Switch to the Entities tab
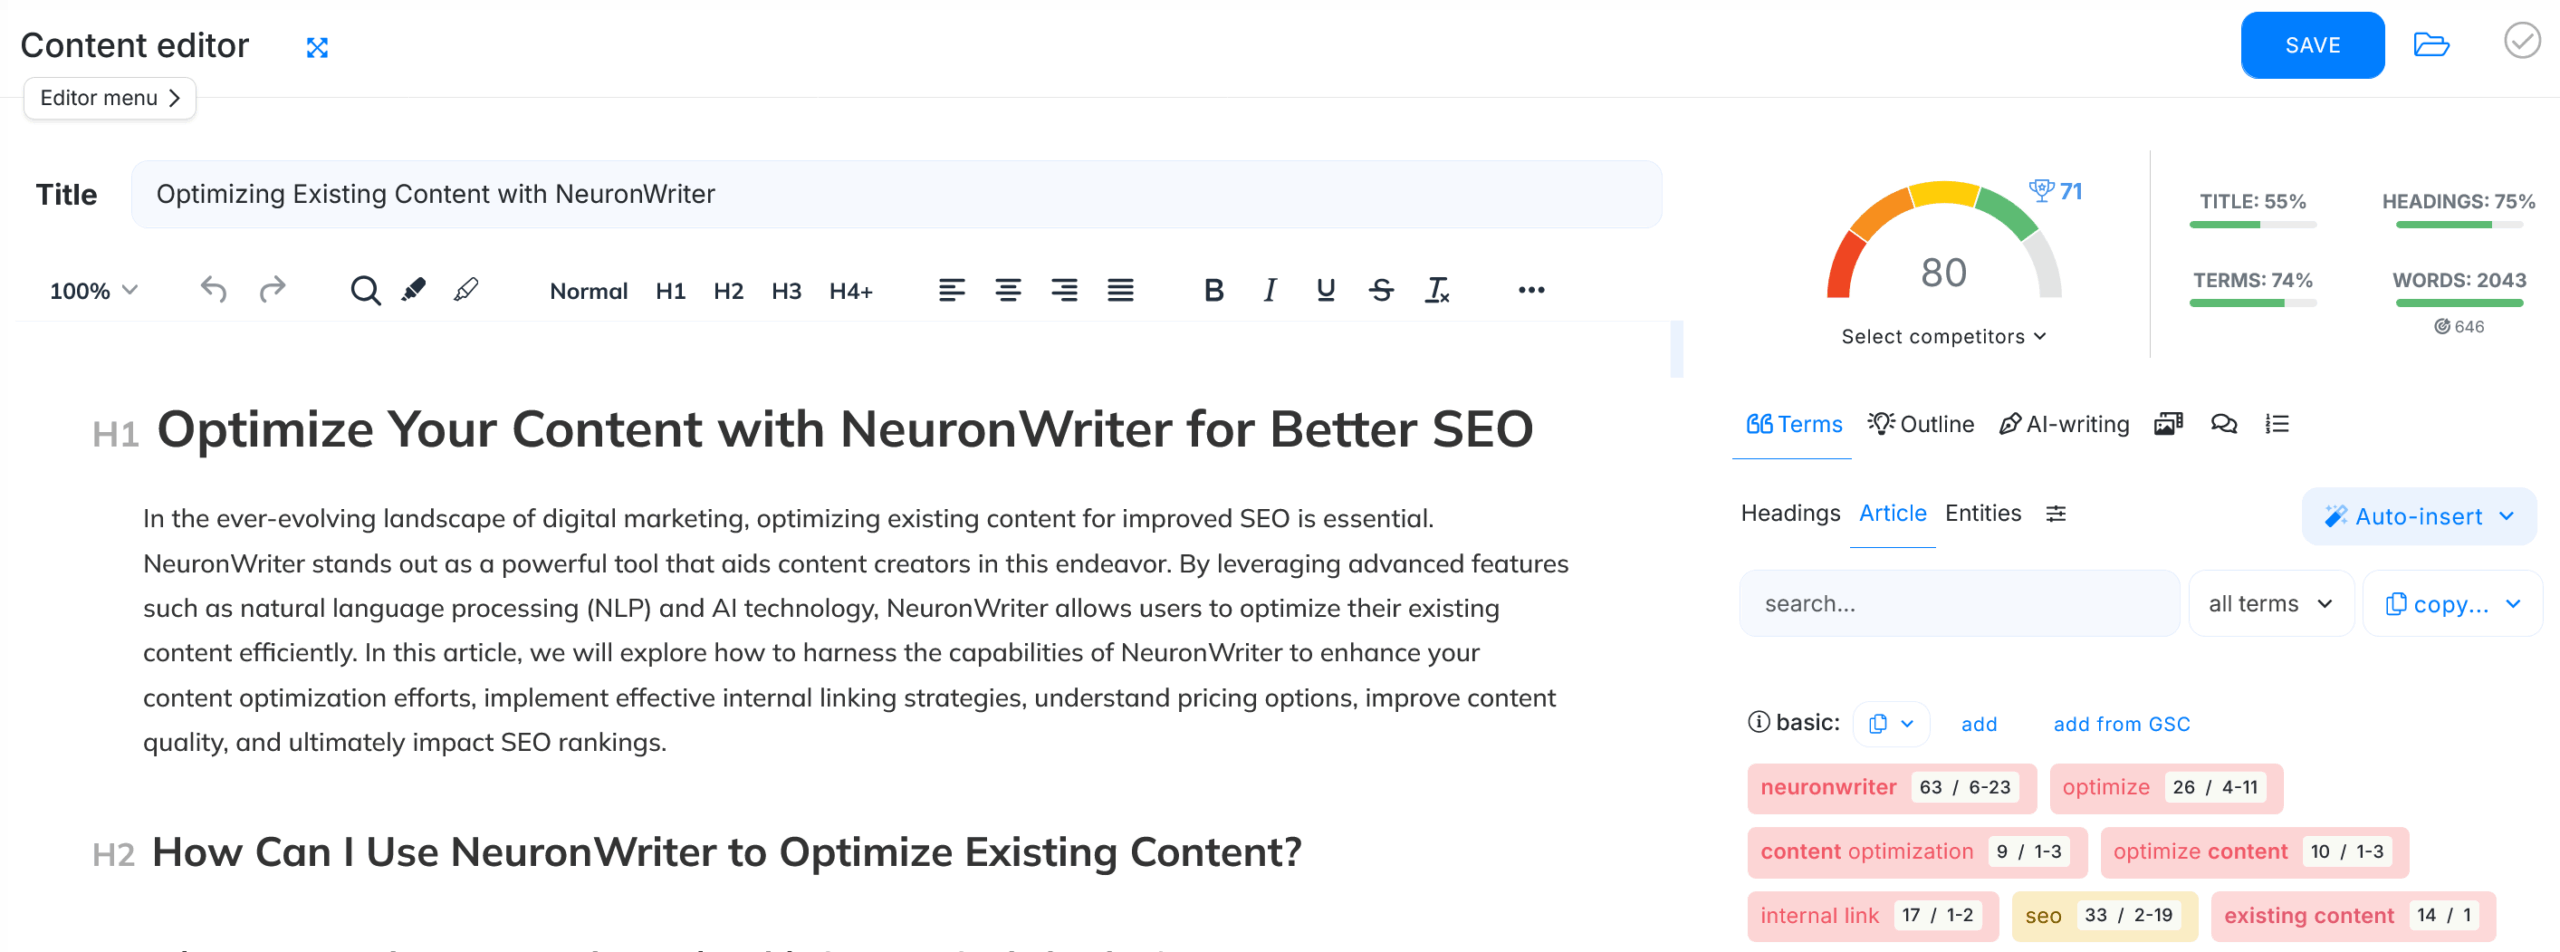 [1982, 513]
